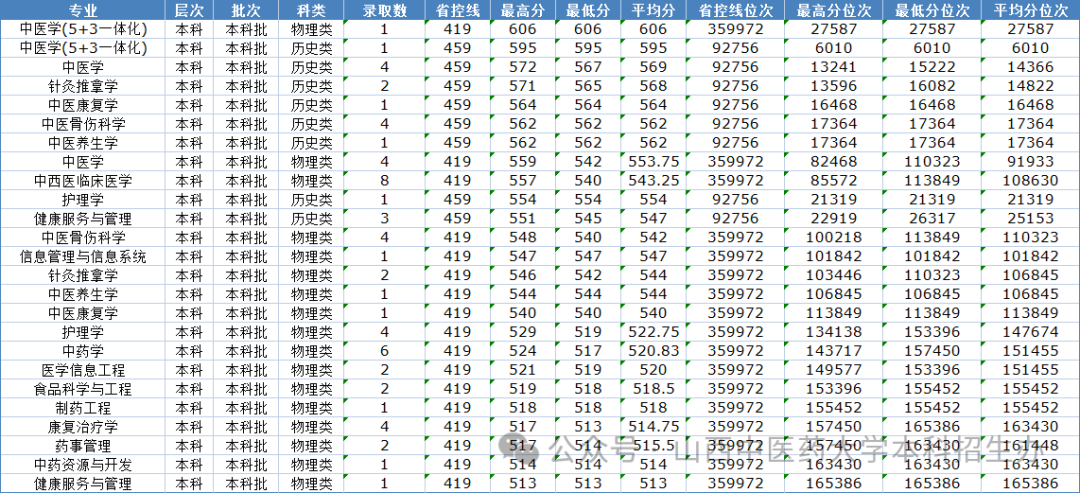Viewport: 1080px width, 493px height.
Task: Select the rank cell 143717
Action: tap(834, 351)
